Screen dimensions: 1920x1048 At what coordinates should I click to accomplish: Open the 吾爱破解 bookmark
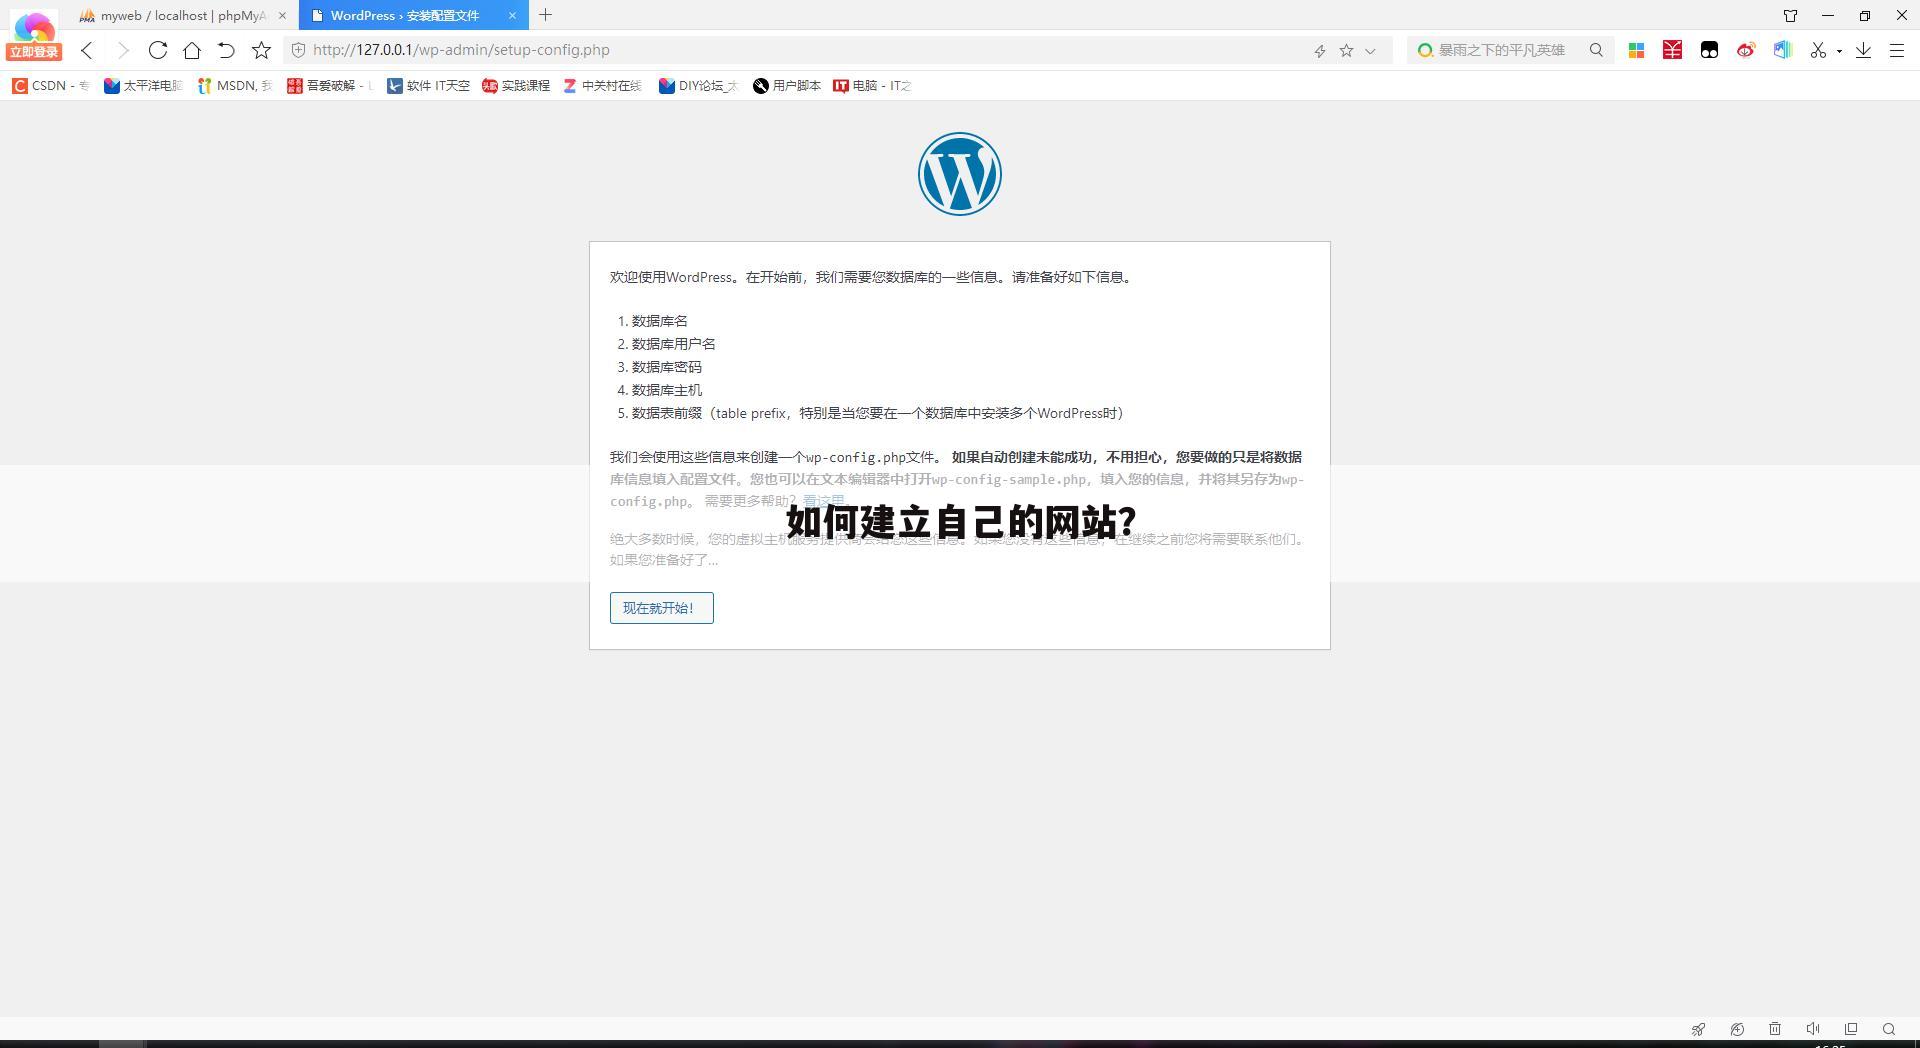(x=329, y=86)
